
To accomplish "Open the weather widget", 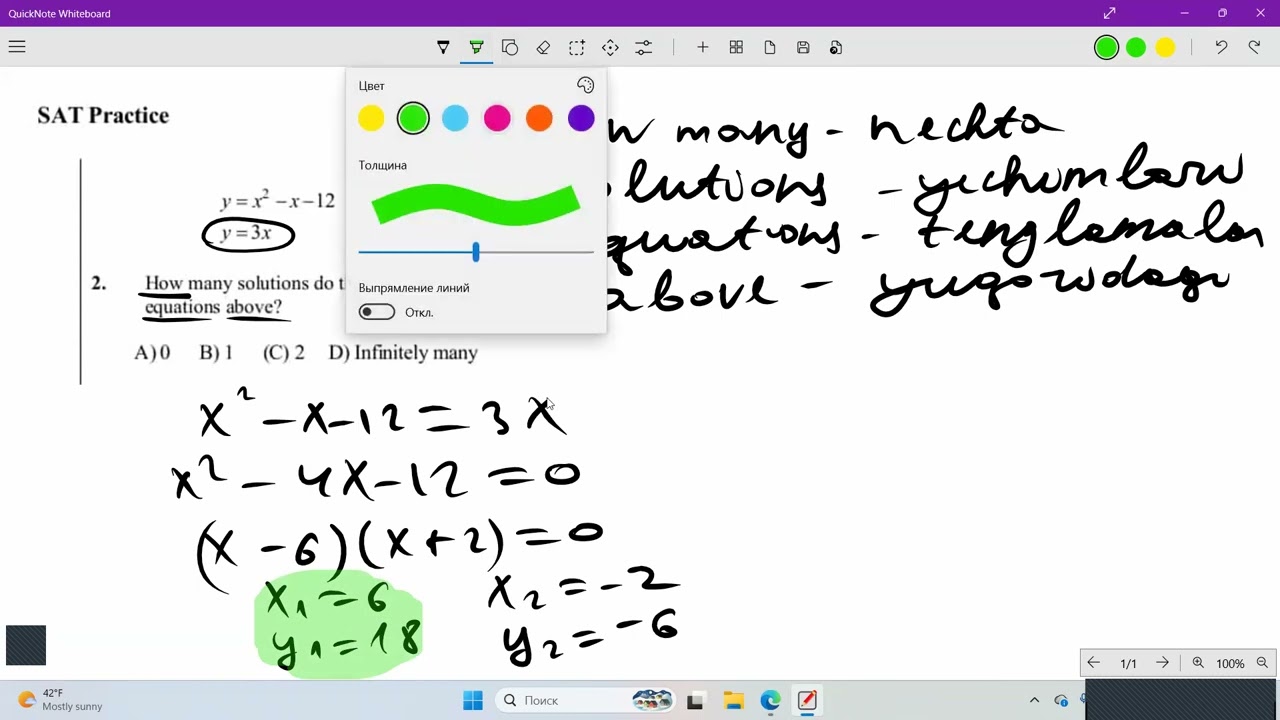I will (x=60, y=699).
